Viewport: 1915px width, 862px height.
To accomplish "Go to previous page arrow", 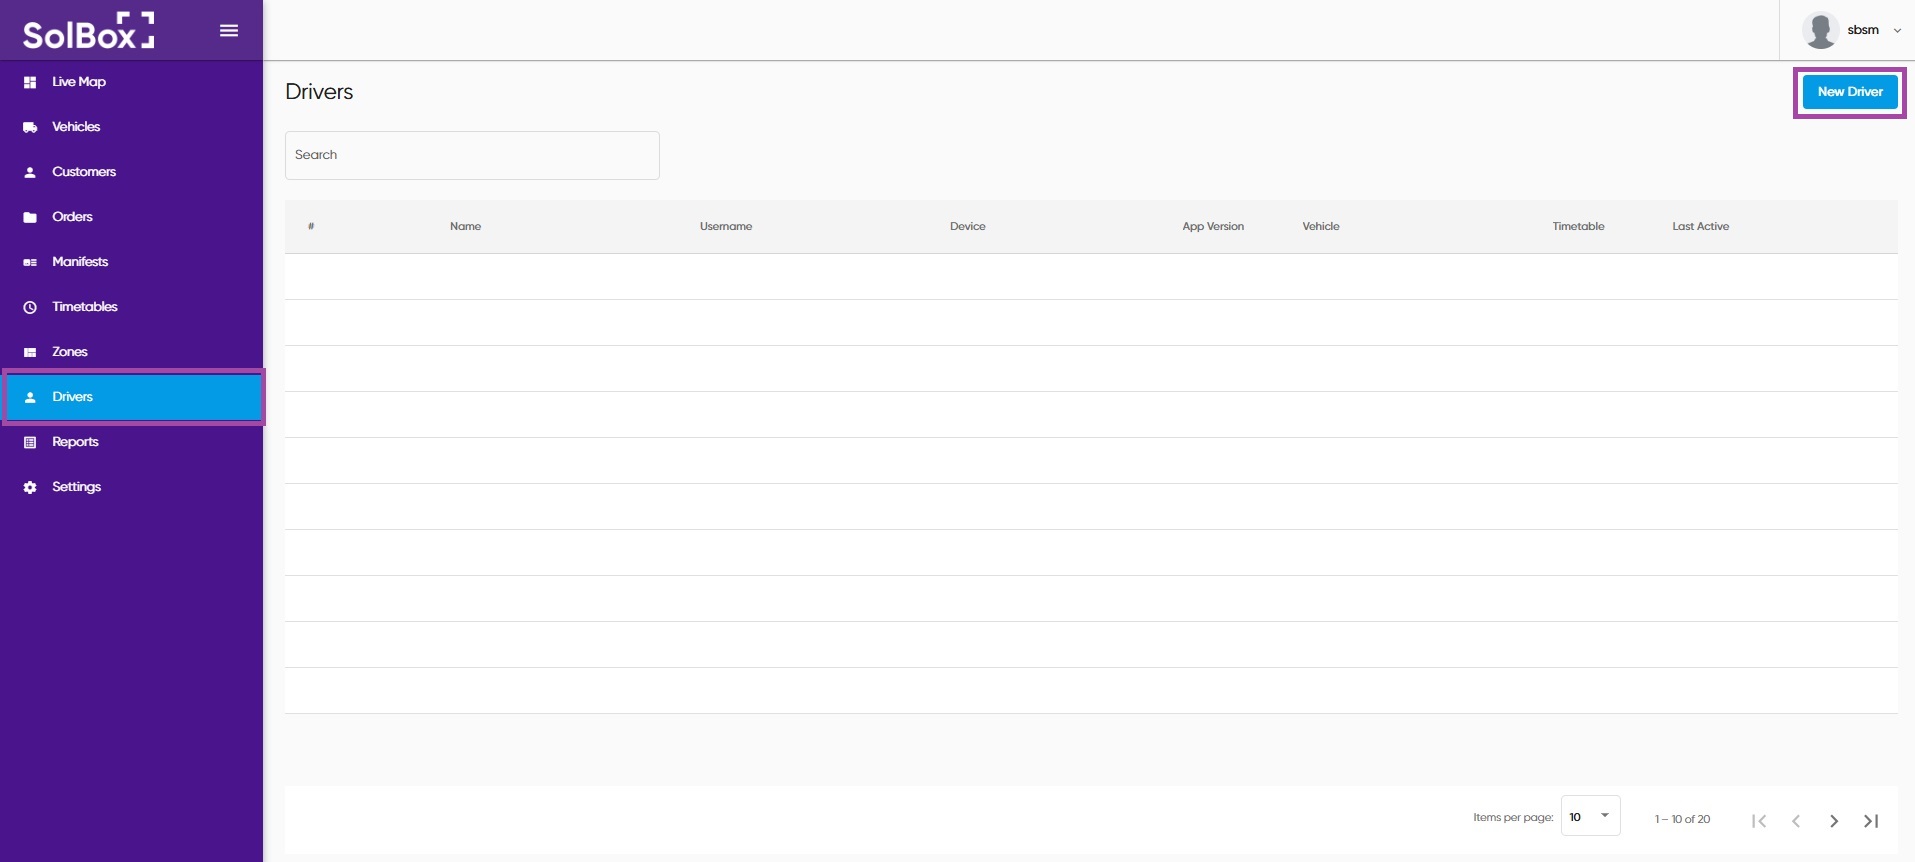I will [x=1796, y=820].
